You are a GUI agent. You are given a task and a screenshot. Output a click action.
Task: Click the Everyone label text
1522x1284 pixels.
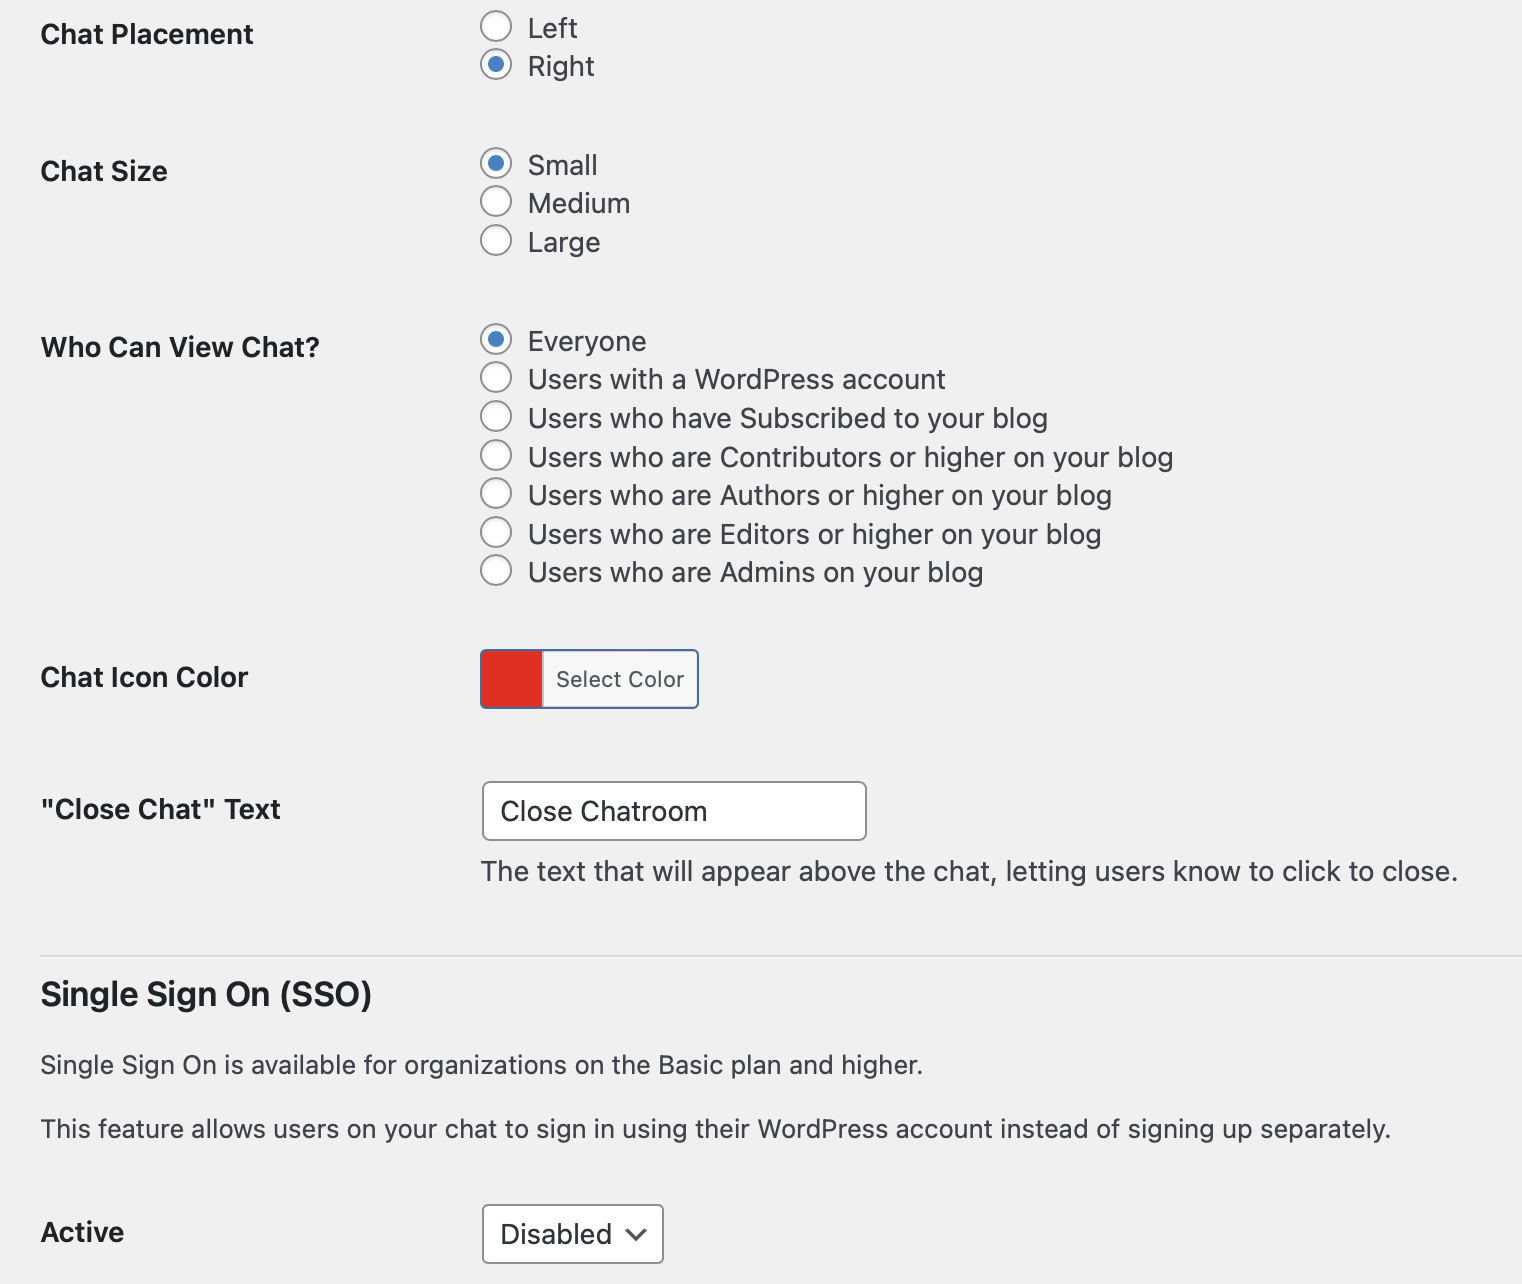point(587,341)
